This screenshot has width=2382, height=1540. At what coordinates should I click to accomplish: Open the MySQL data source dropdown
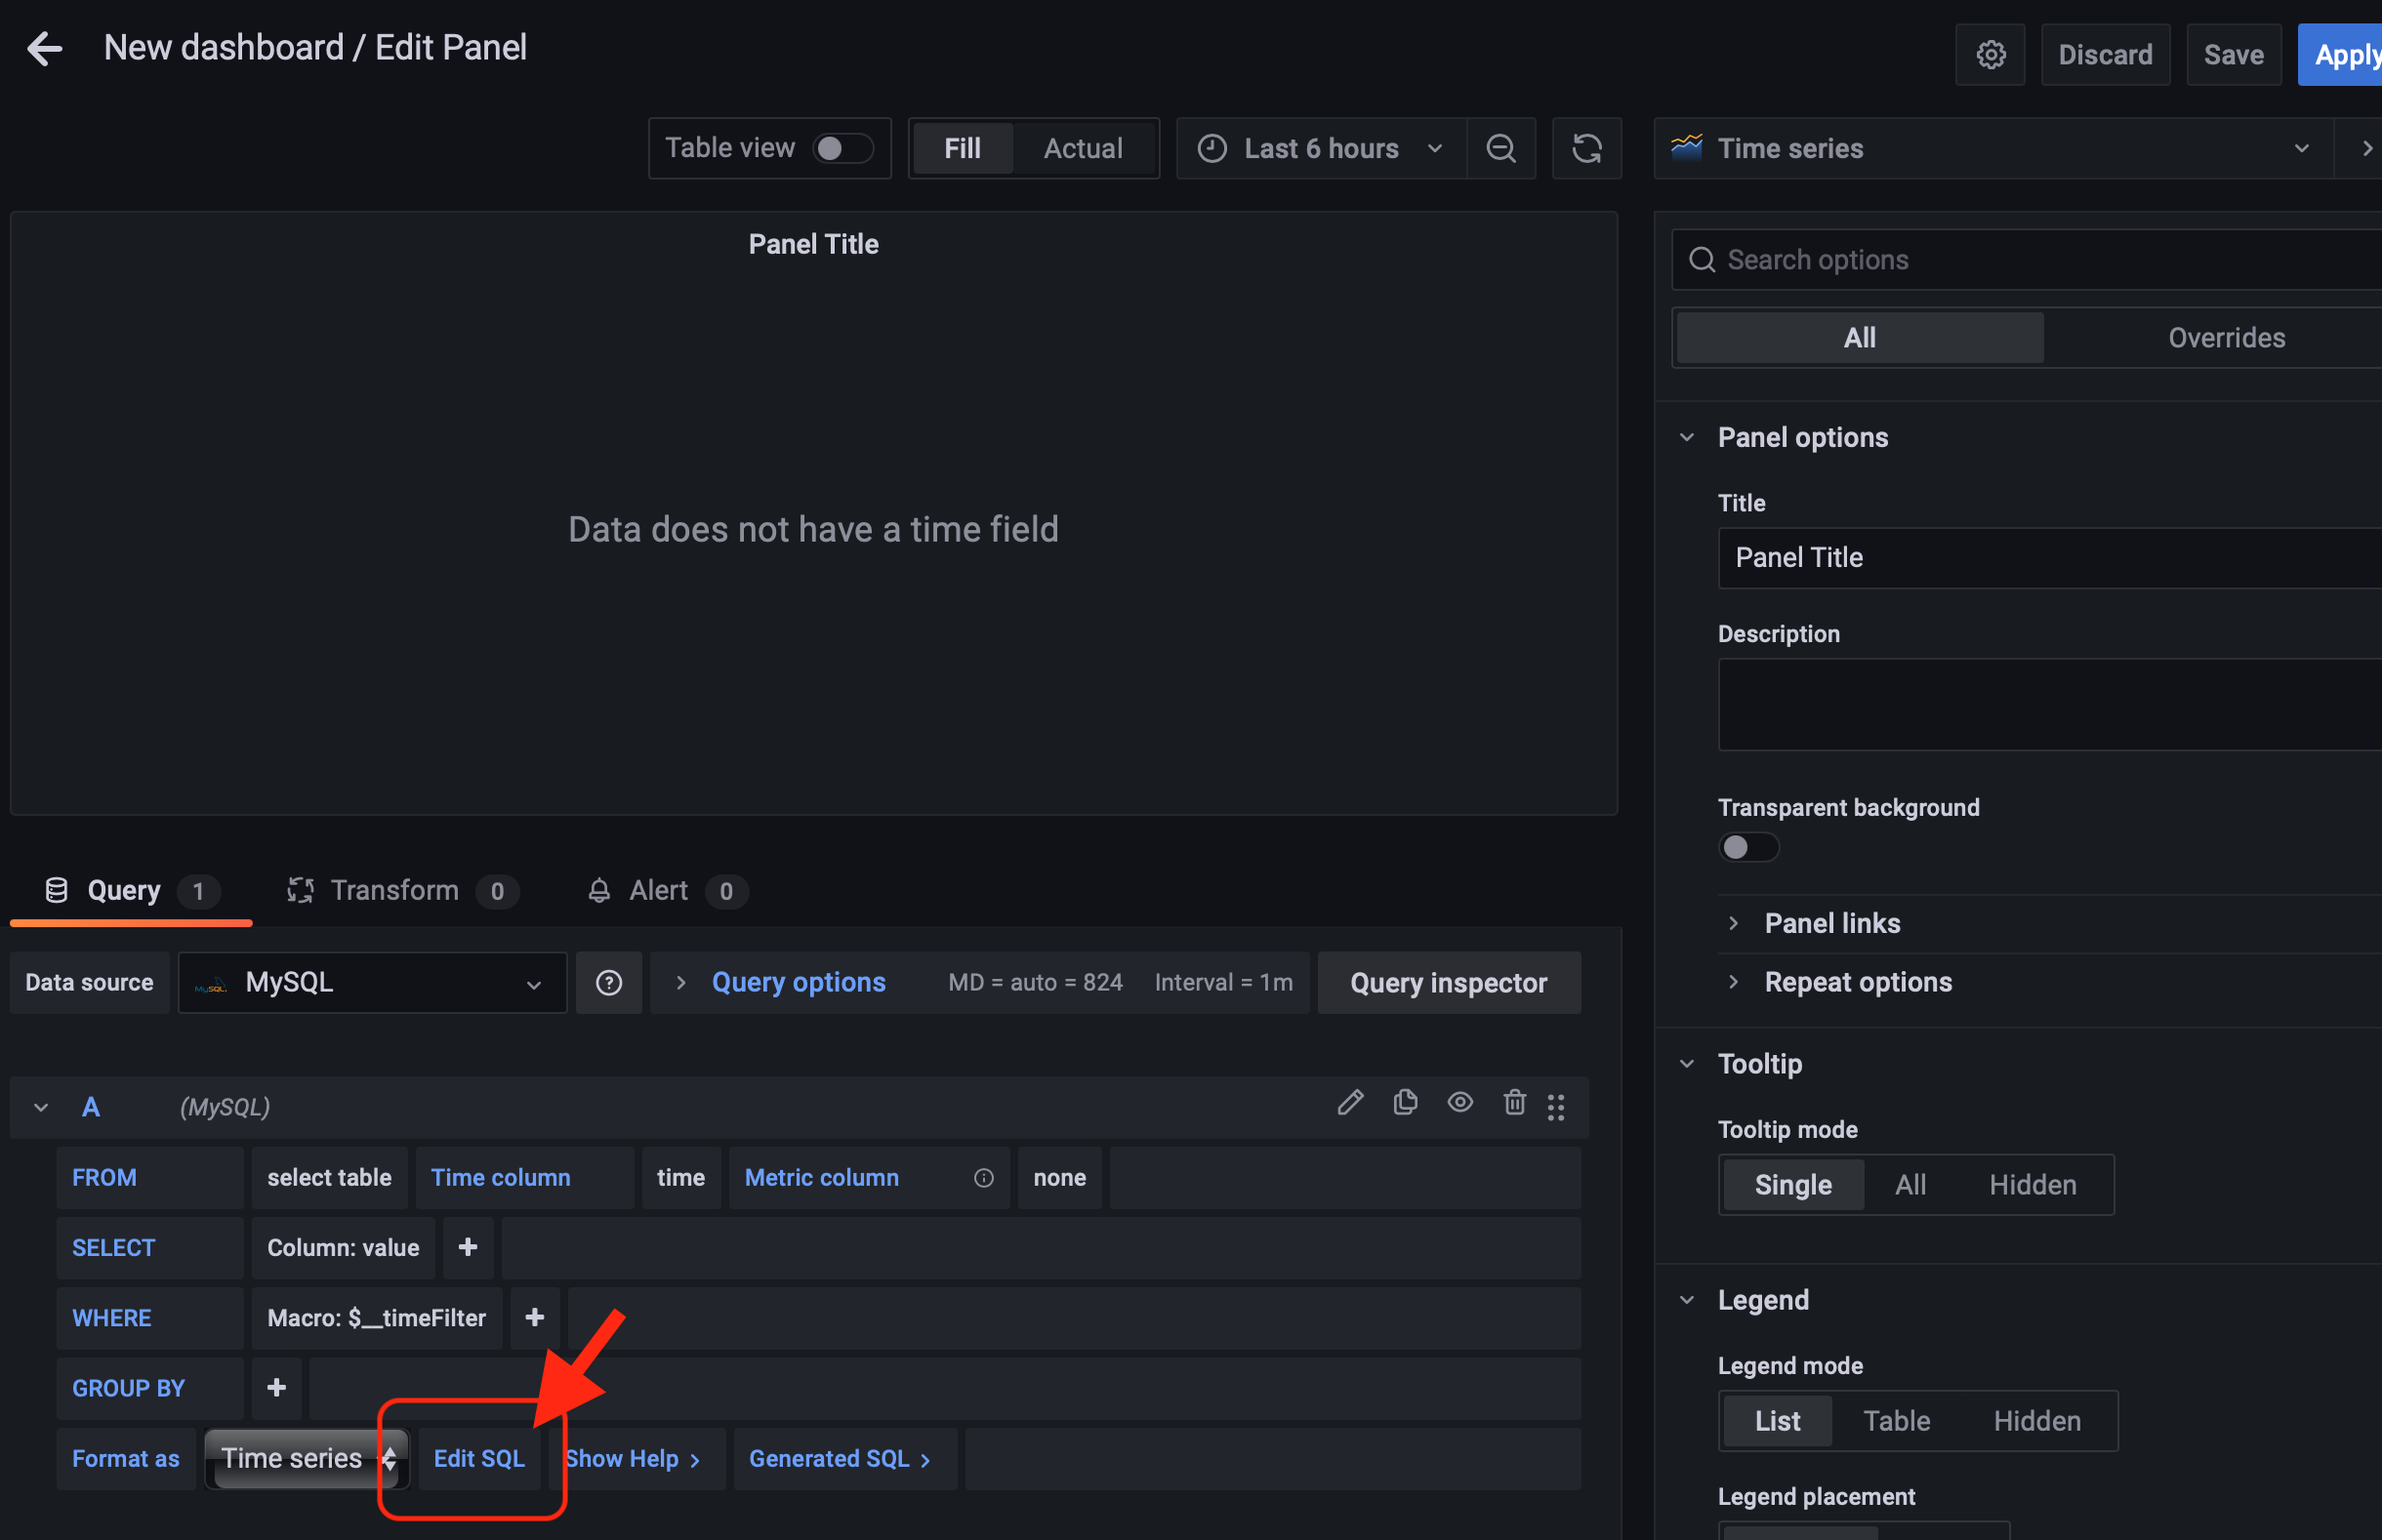[372, 982]
